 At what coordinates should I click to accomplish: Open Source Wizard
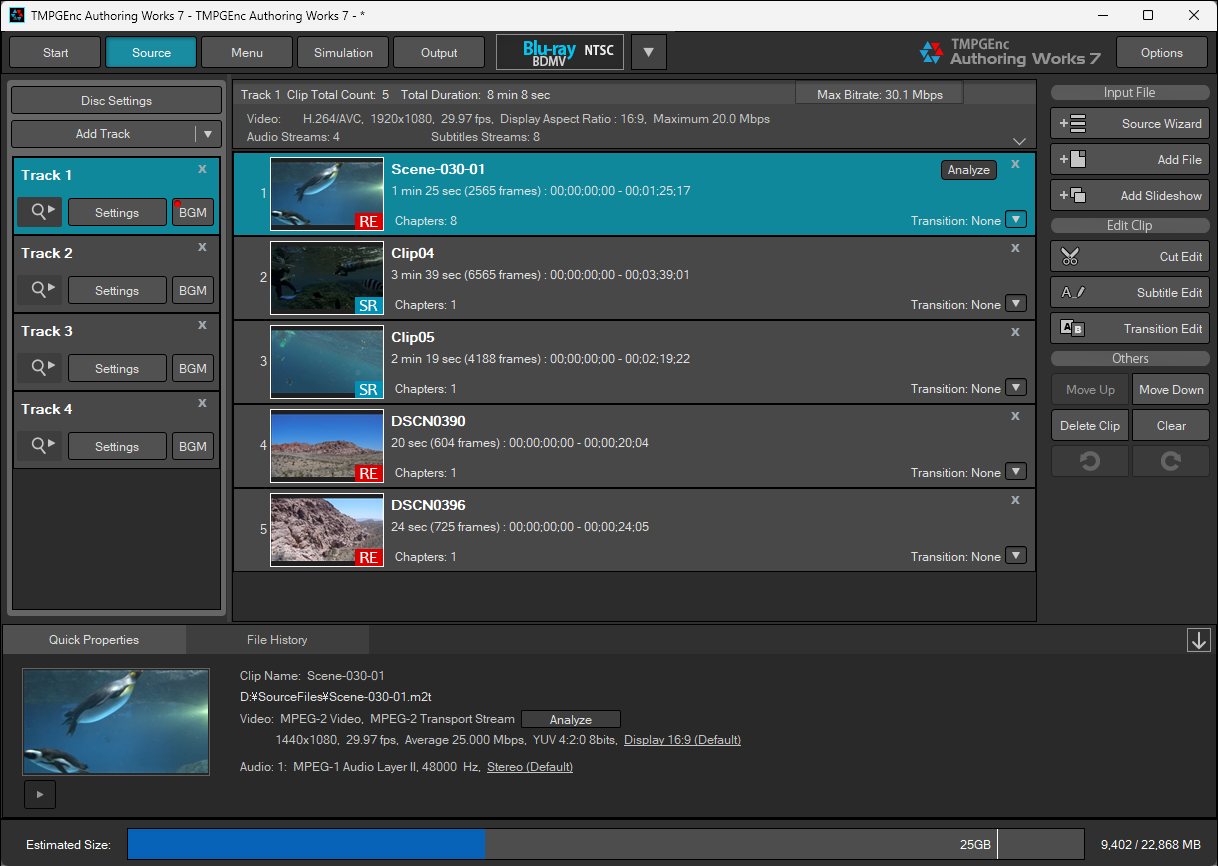click(x=1130, y=124)
